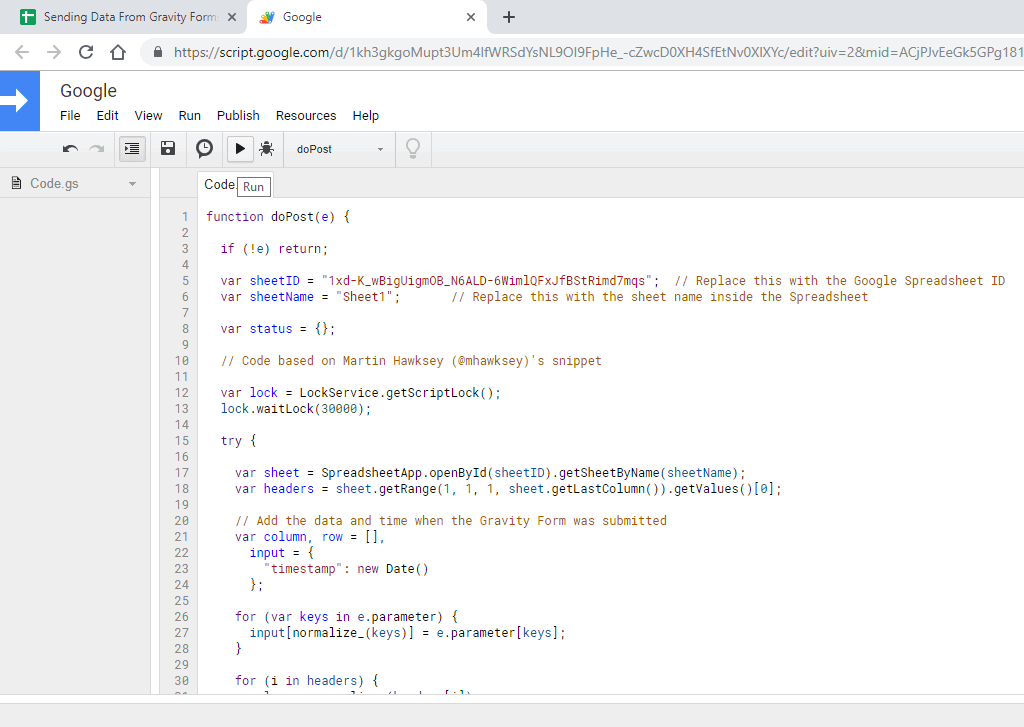Click line number 15 in gutter
This screenshot has height=727, width=1024.
point(182,441)
